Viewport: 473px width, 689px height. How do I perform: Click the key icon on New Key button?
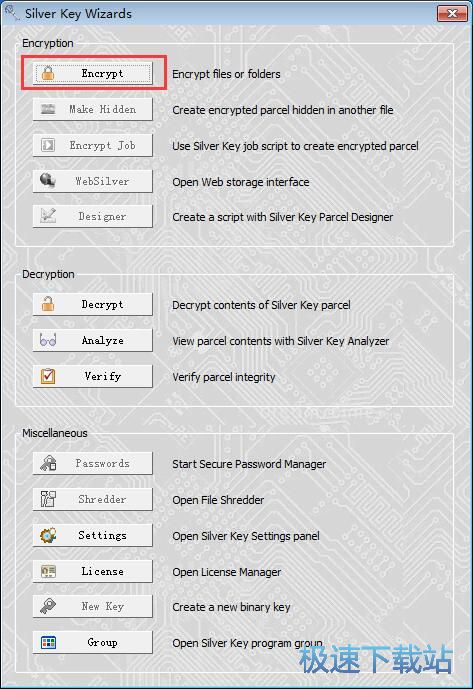click(x=48, y=606)
